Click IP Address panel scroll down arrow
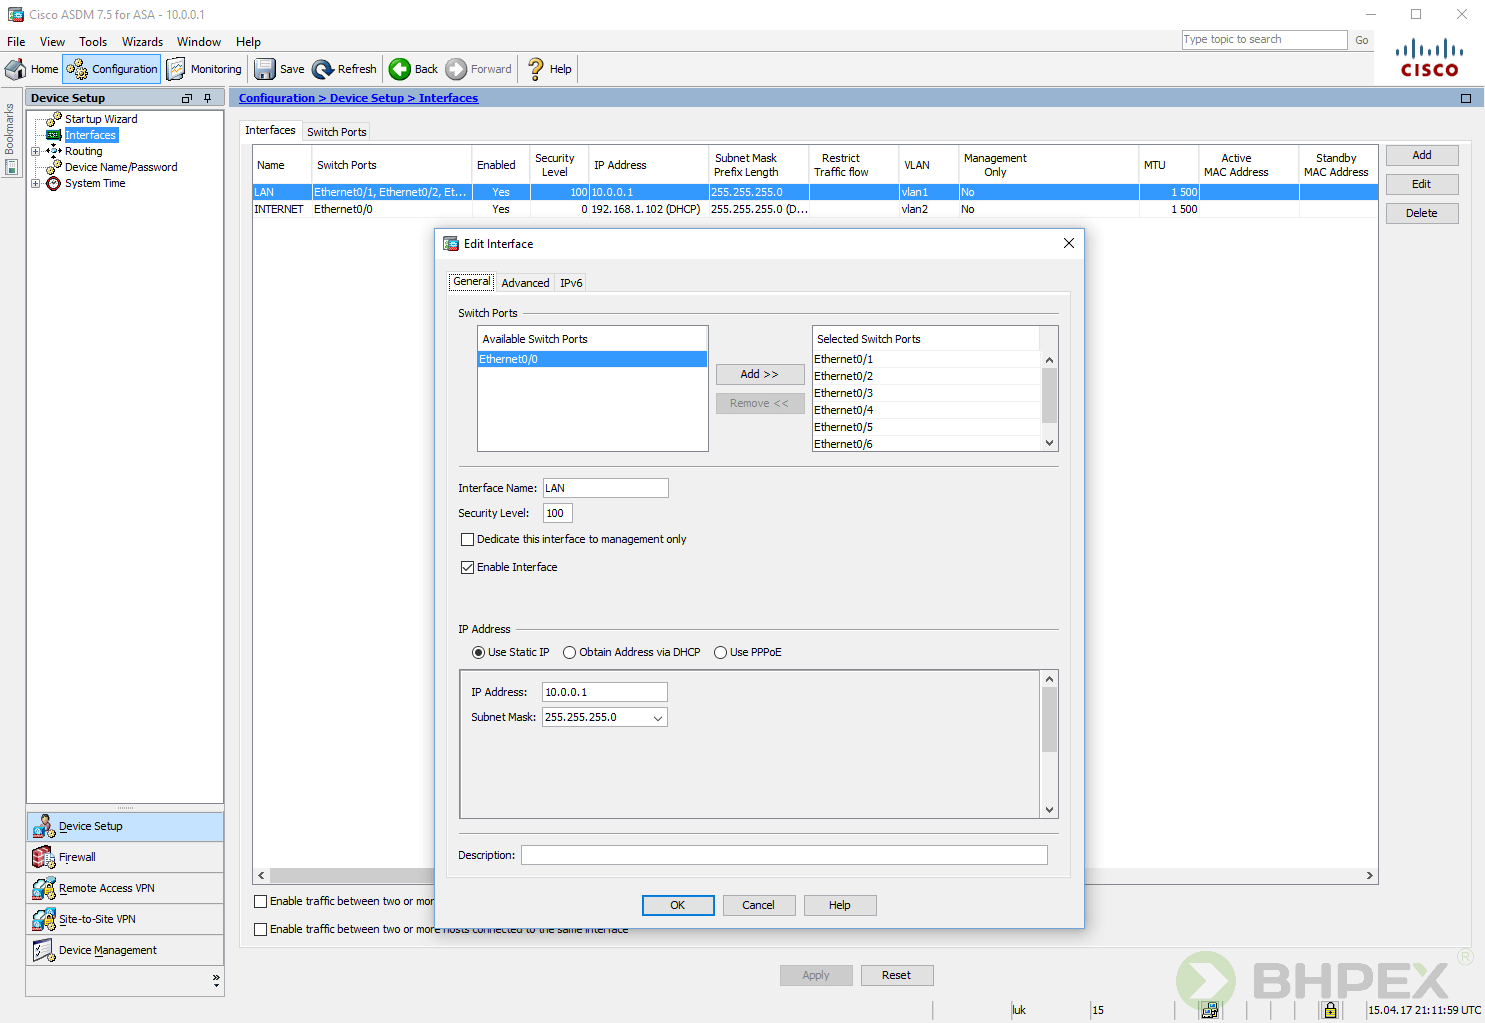The width and height of the screenshot is (1485, 1023). point(1049,810)
